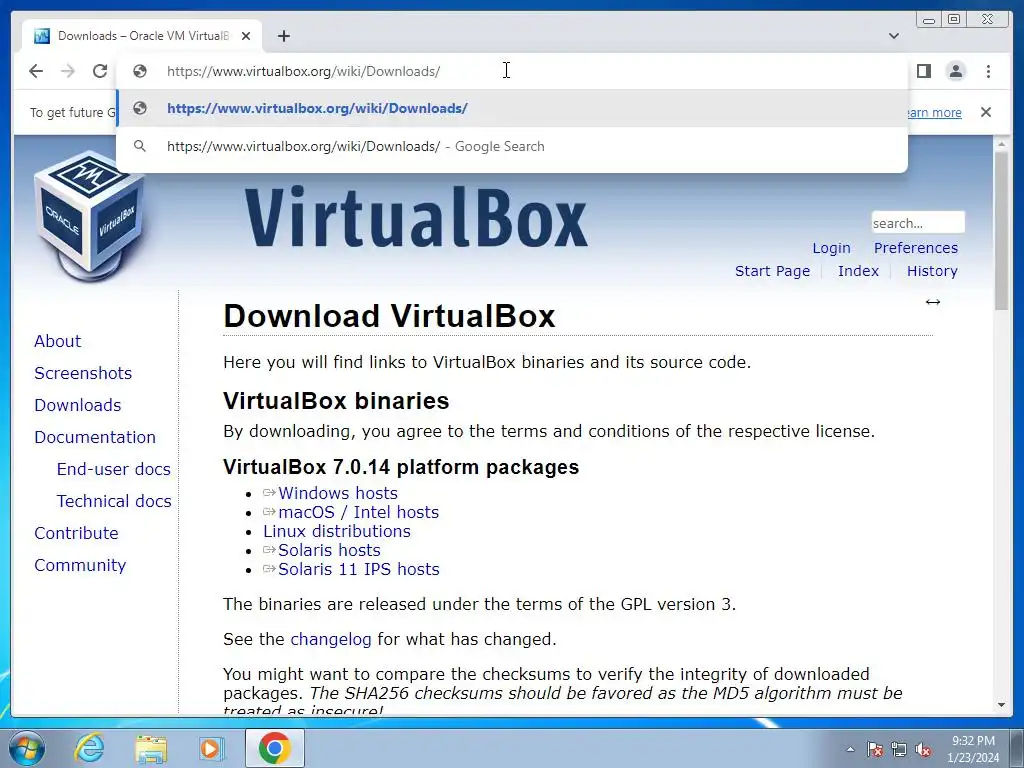Click the Solaris hosts external-link icon
Image resolution: width=1024 pixels, height=768 pixels.
coord(269,549)
